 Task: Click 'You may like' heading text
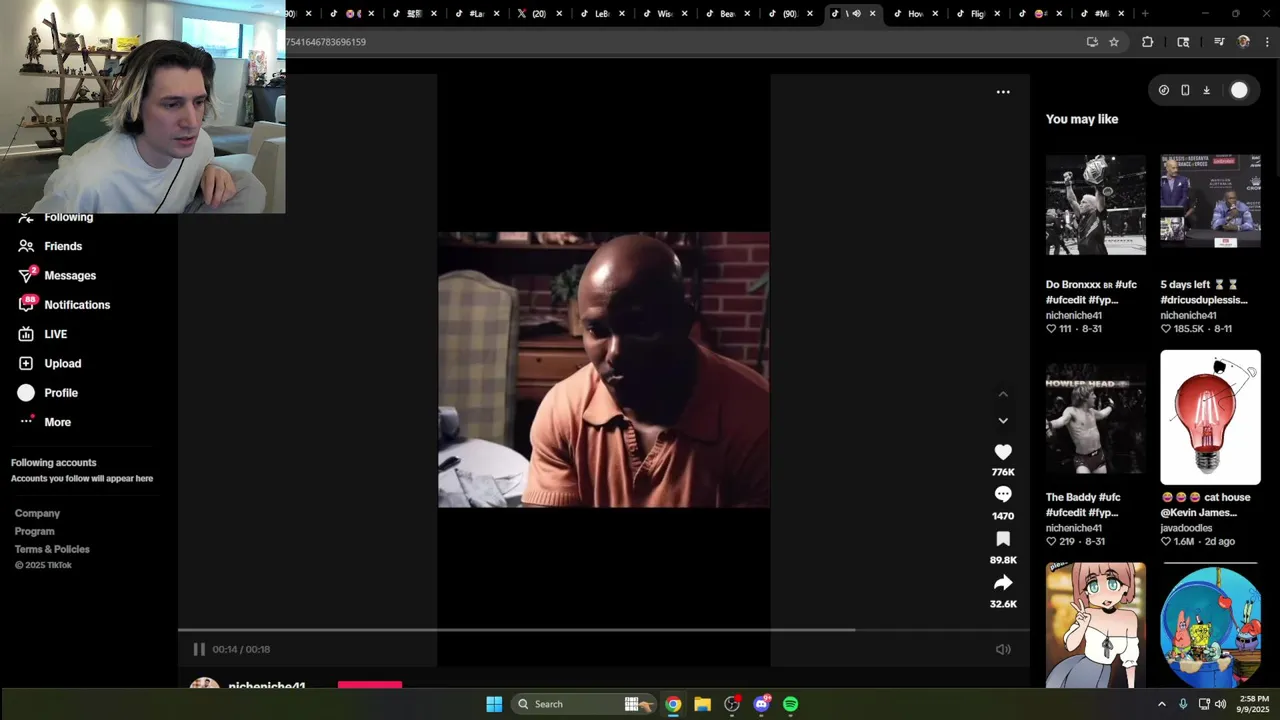tap(1082, 119)
